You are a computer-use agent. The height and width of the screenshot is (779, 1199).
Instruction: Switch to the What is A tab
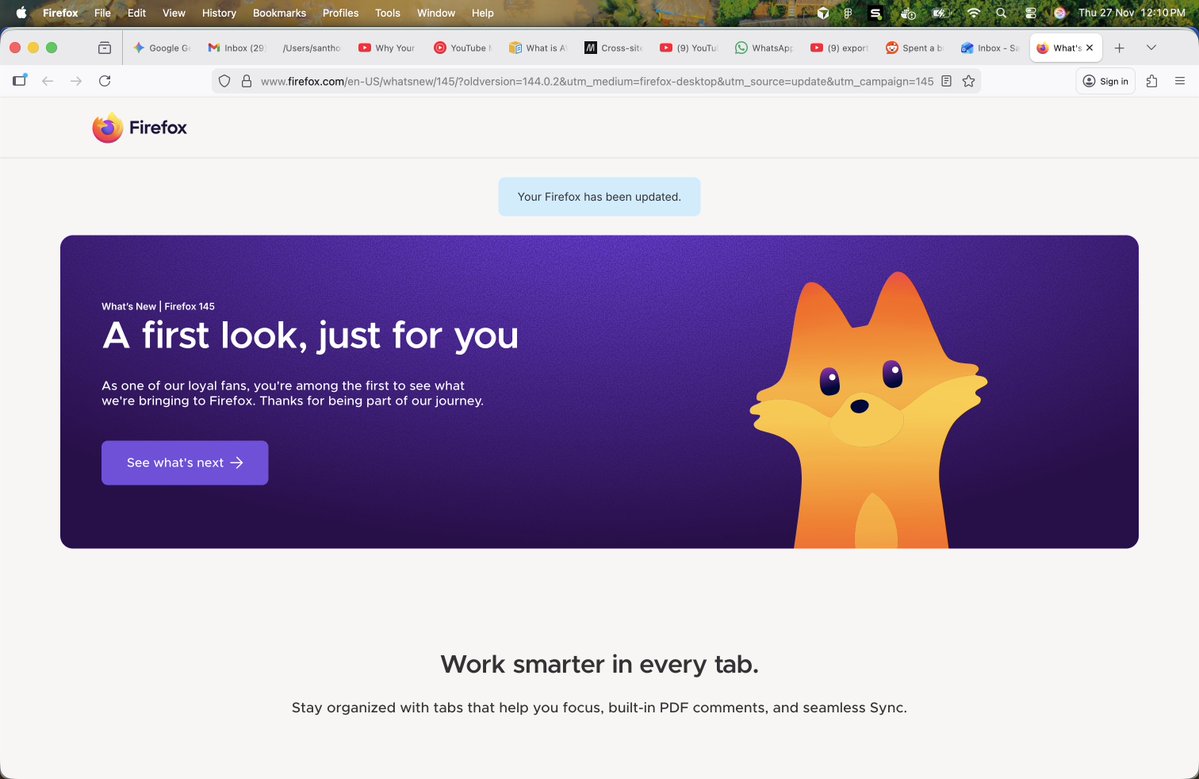[x=537, y=47]
